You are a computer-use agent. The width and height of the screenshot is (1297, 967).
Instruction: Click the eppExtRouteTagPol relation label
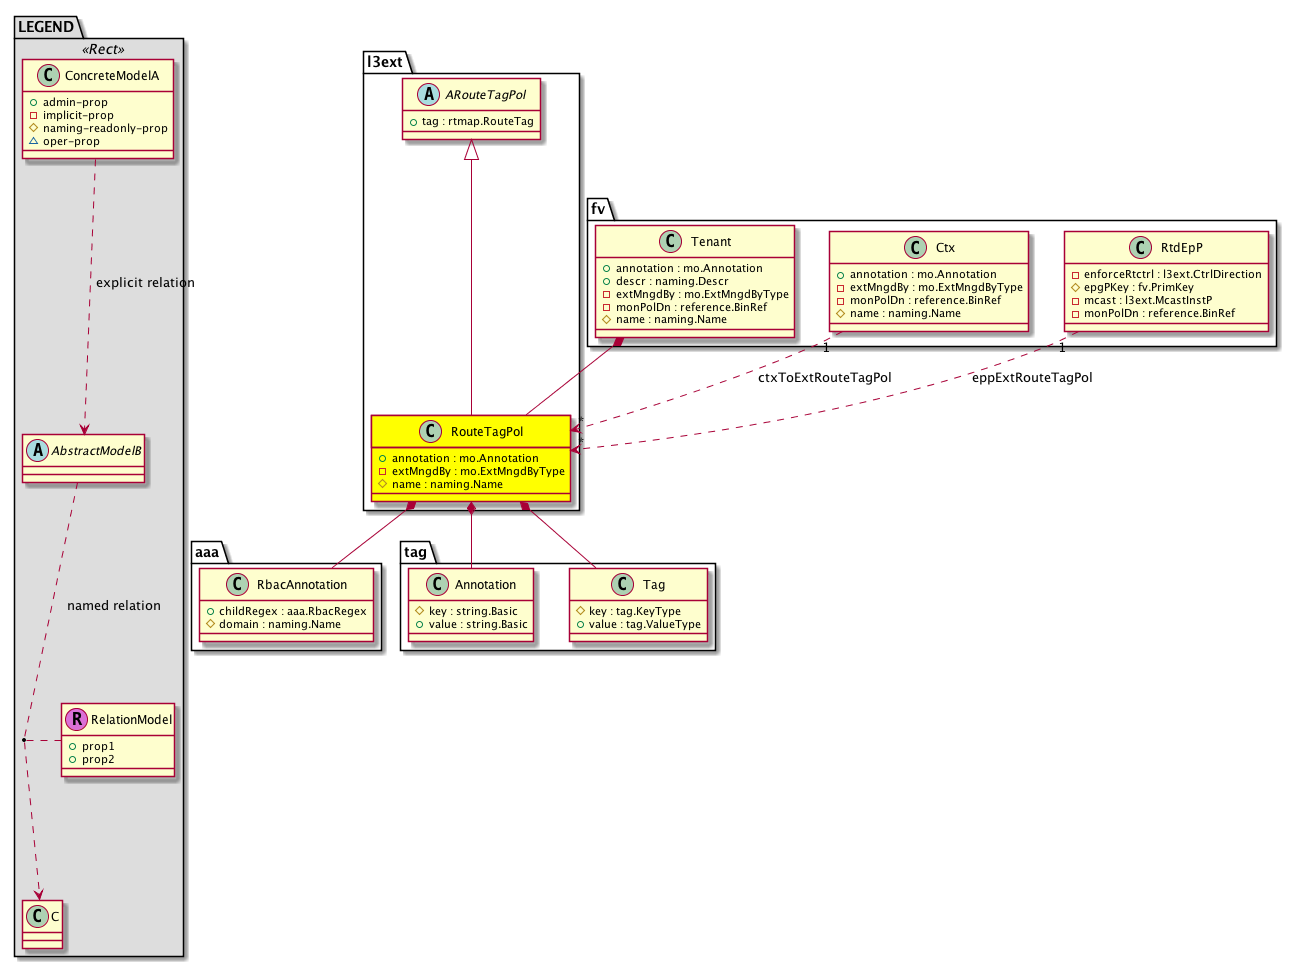[1032, 378]
